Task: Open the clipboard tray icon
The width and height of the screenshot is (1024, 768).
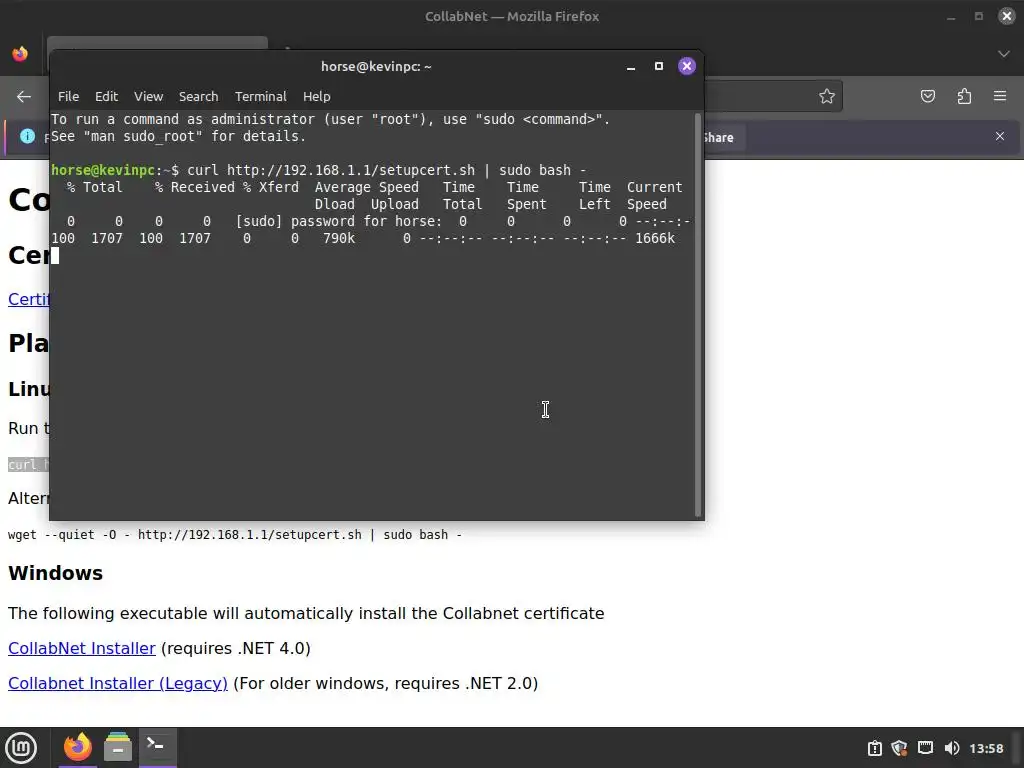Action: [874, 748]
